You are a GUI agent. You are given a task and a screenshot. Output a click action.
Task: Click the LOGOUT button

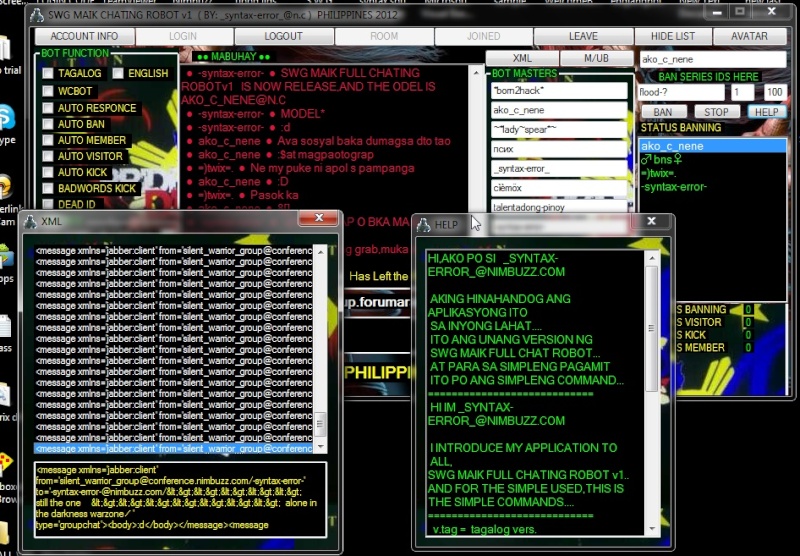283,36
